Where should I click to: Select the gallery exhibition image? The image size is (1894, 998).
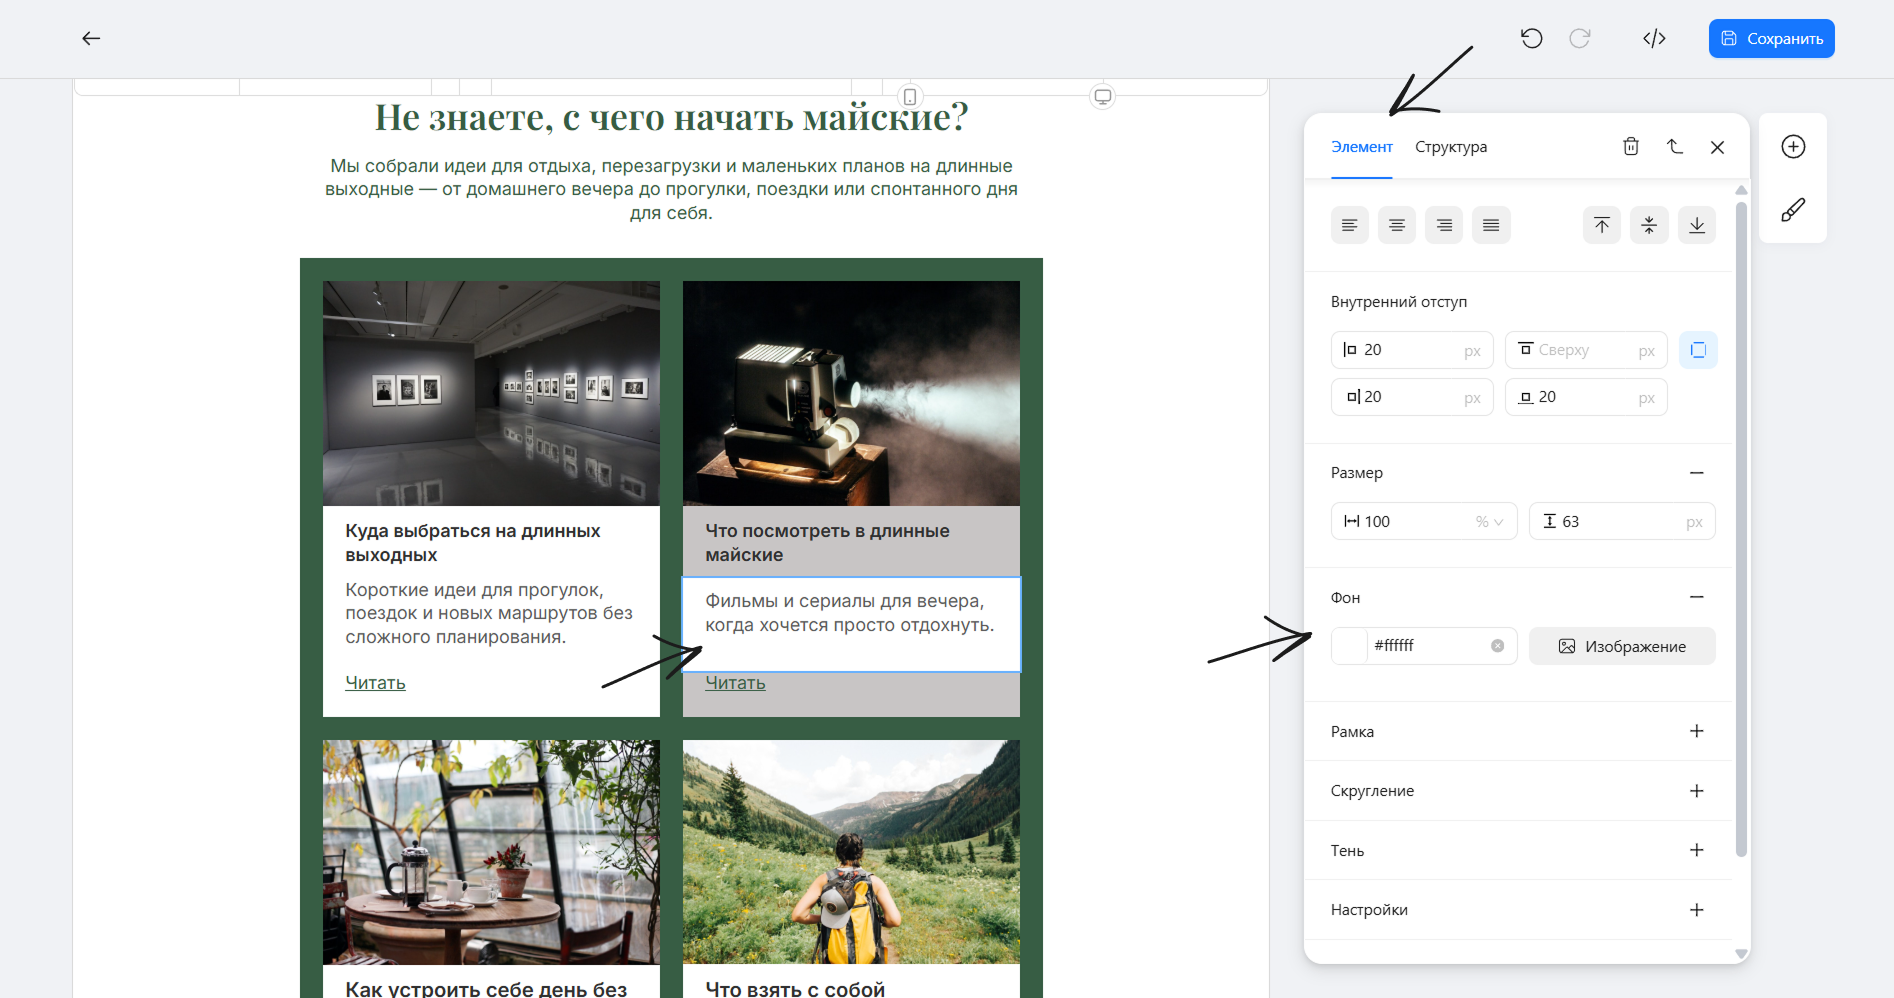coord(491,393)
